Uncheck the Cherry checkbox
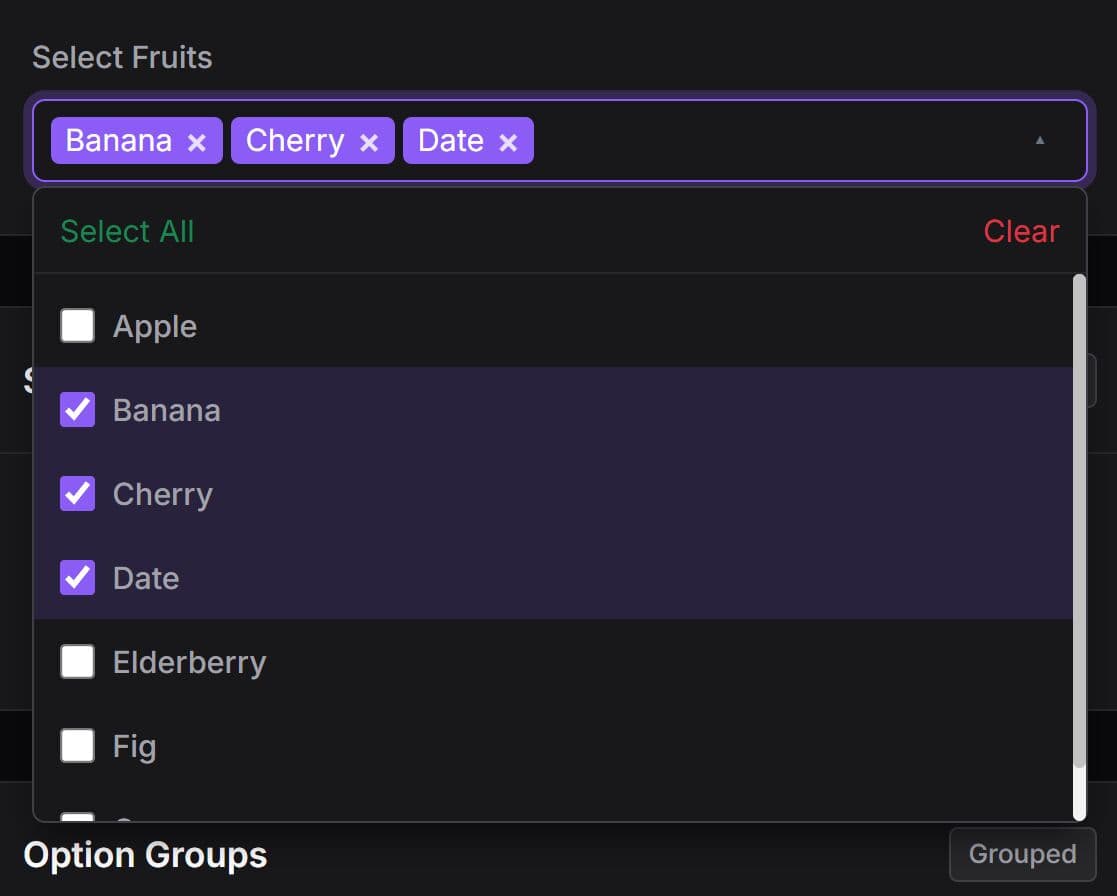 78,494
